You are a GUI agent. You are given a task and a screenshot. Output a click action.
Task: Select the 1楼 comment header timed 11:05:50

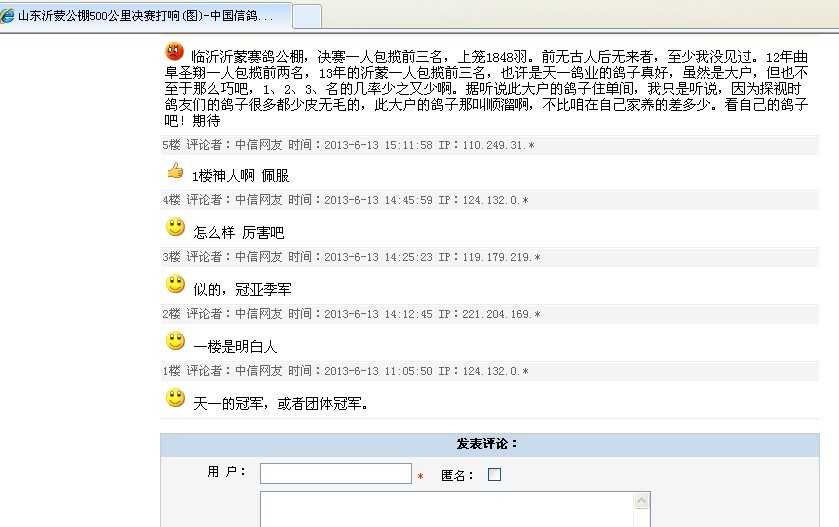tap(490, 371)
